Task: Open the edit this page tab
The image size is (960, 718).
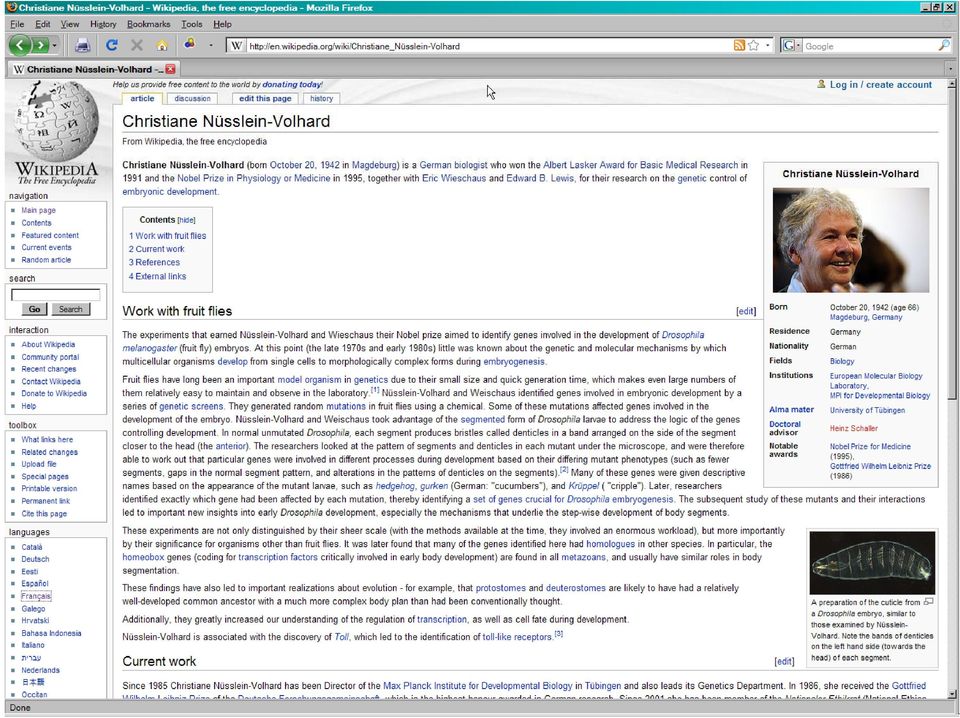Action: (x=265, y=99)
